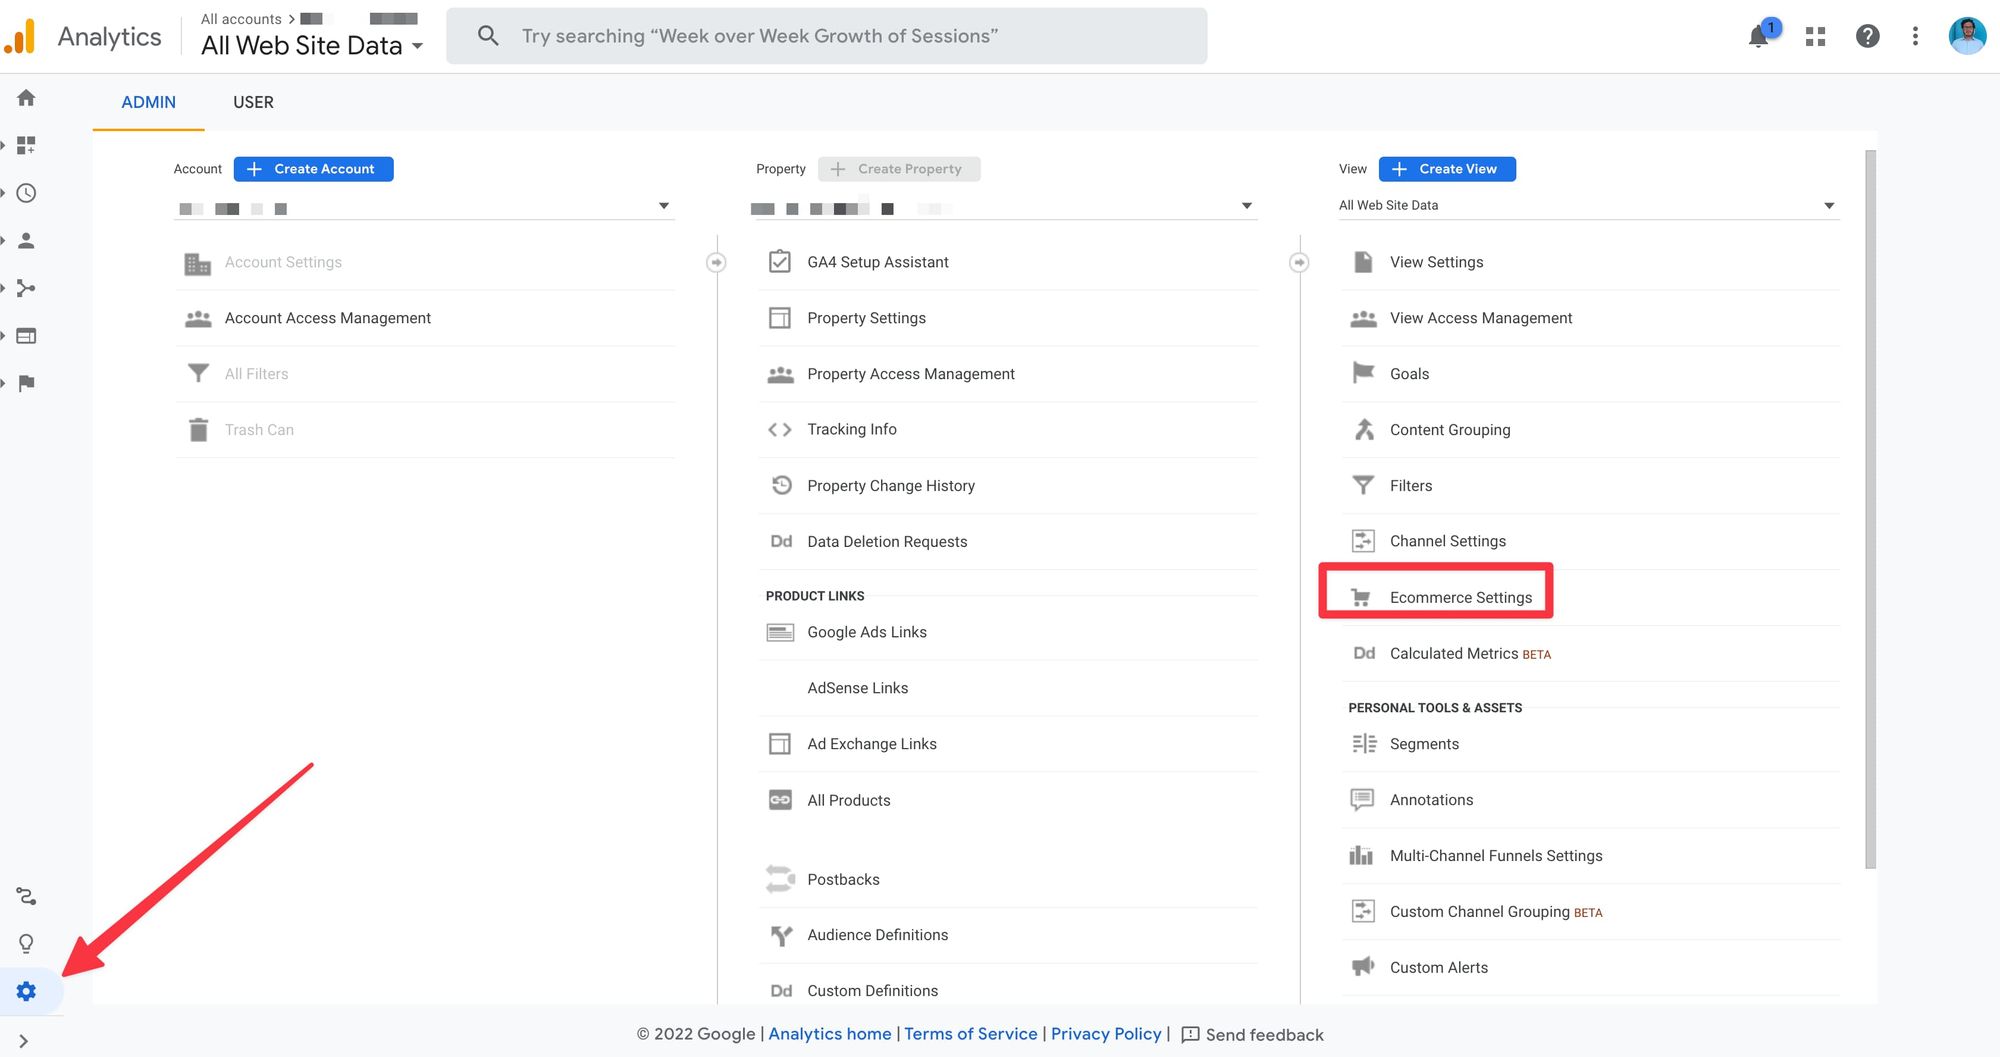
Task: Click the Property-to-View arrow circle icon
Action: click(1299, 262)
